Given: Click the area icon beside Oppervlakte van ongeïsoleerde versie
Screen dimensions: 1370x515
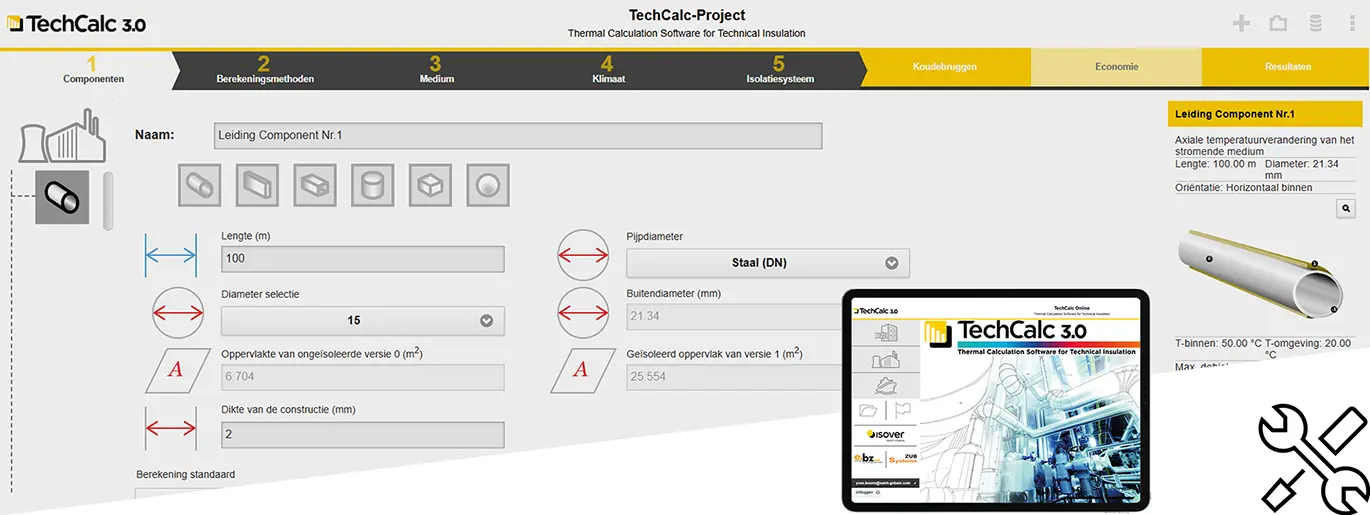Looking at the screenshot, I should 176,370.
